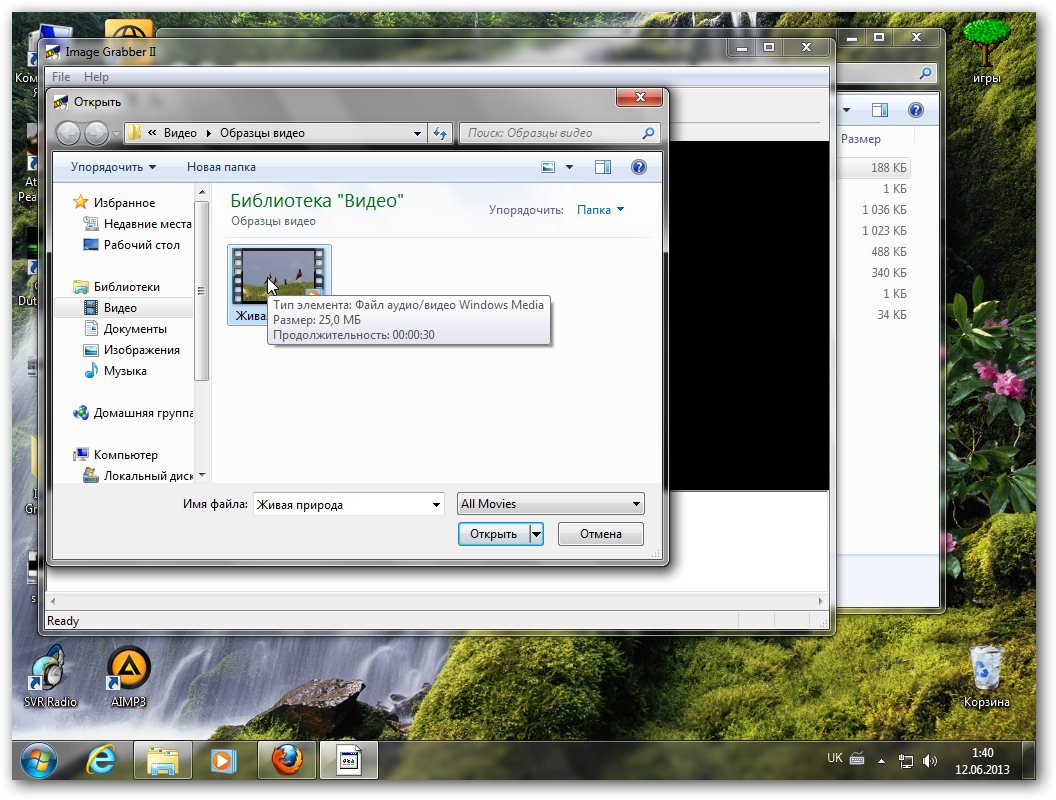Launch Internet Explorer from the taskbar
This screenshot has width=1056, height=800.
click(101, 761)
